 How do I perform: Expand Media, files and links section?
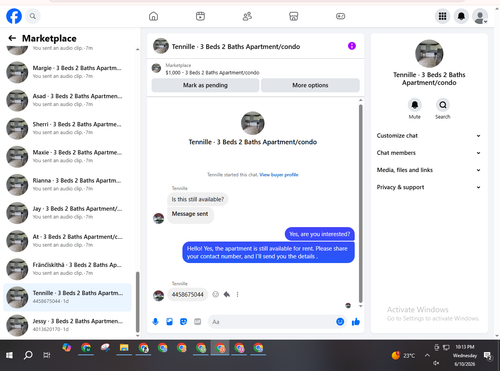click(429, 170)
